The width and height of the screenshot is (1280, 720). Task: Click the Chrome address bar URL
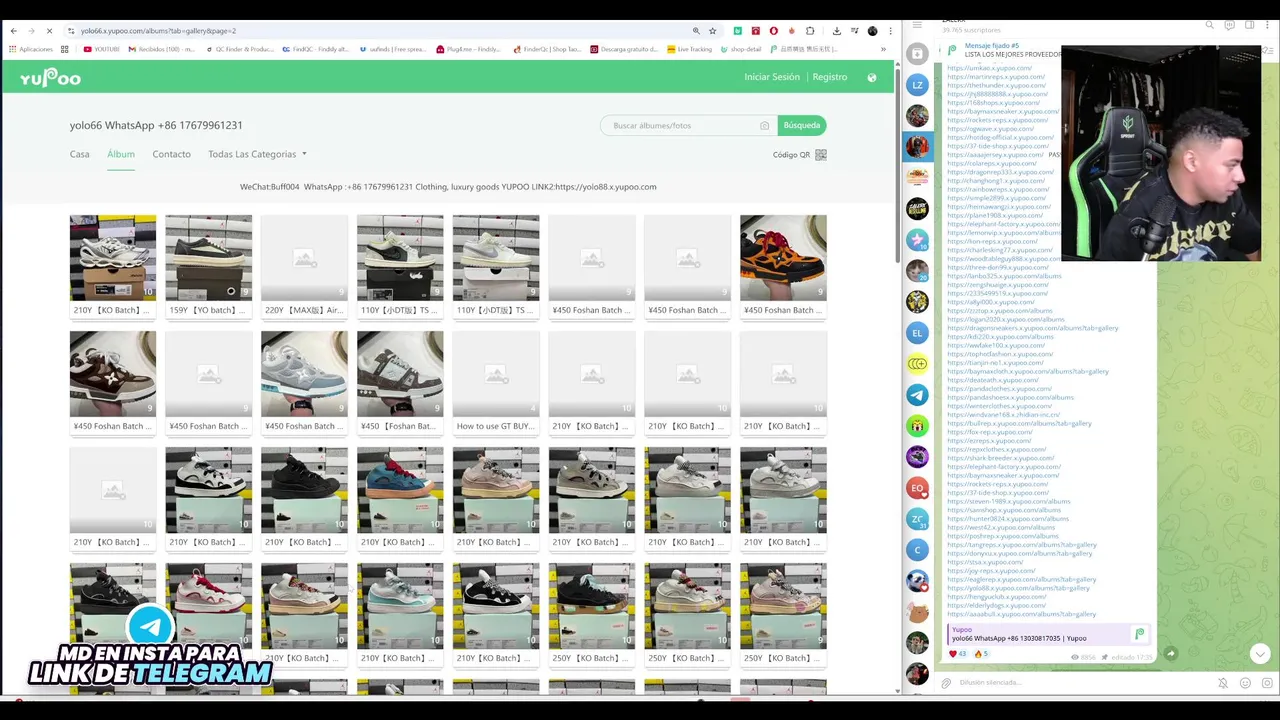click(x=158, y=31)
